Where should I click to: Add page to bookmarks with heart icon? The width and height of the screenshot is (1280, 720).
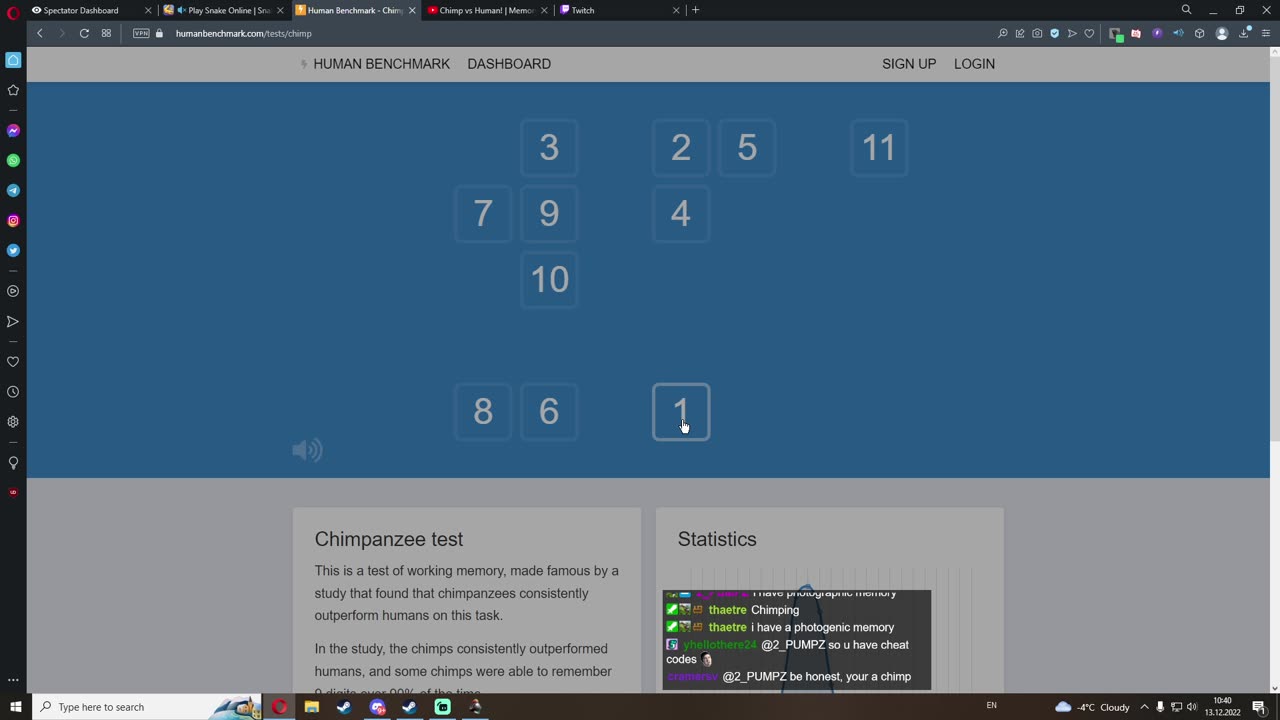click(1089, 33)
